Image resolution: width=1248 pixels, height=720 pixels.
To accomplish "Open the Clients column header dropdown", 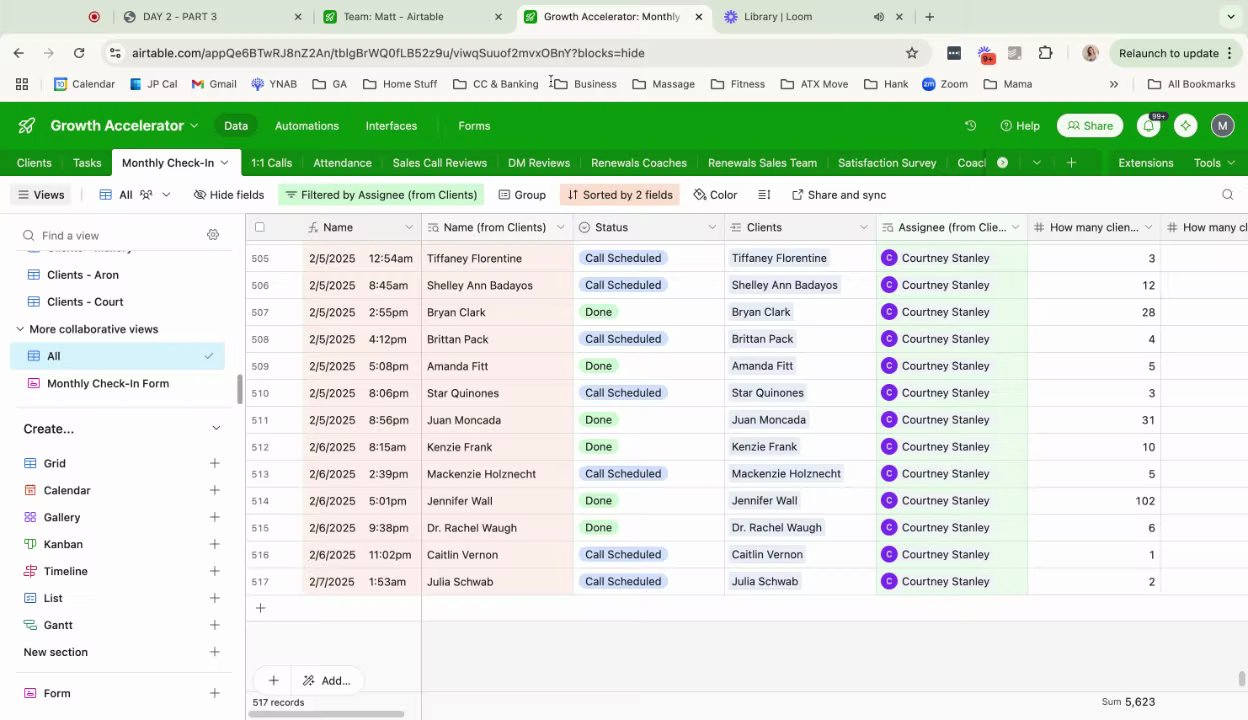I will (864, 228).
